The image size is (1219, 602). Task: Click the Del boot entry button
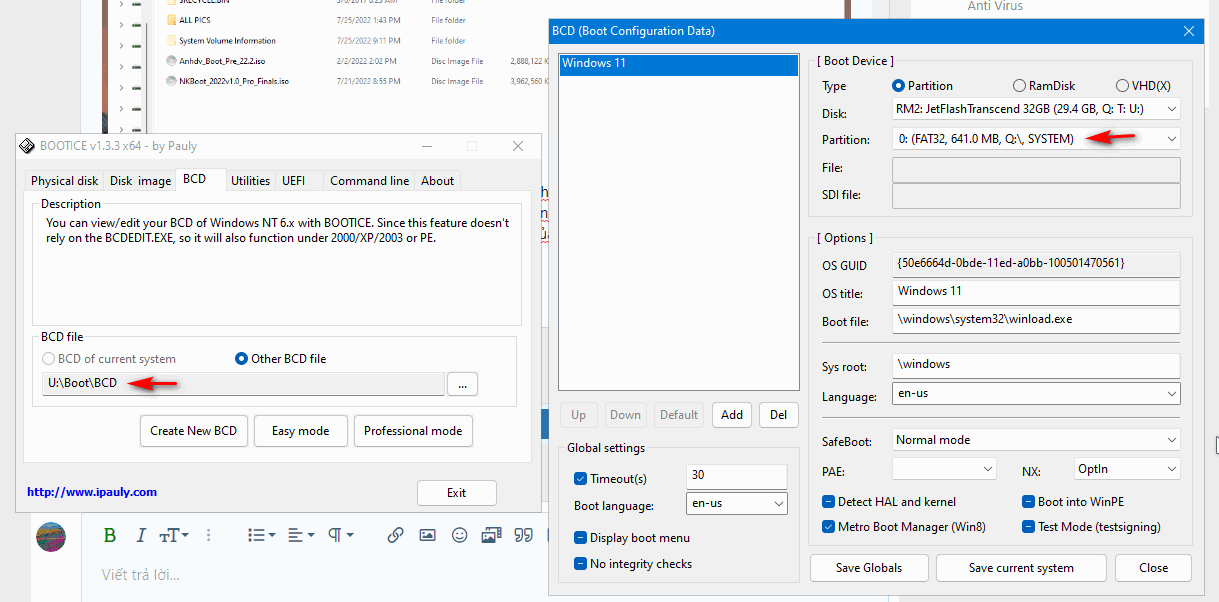(x=780, y=415)
